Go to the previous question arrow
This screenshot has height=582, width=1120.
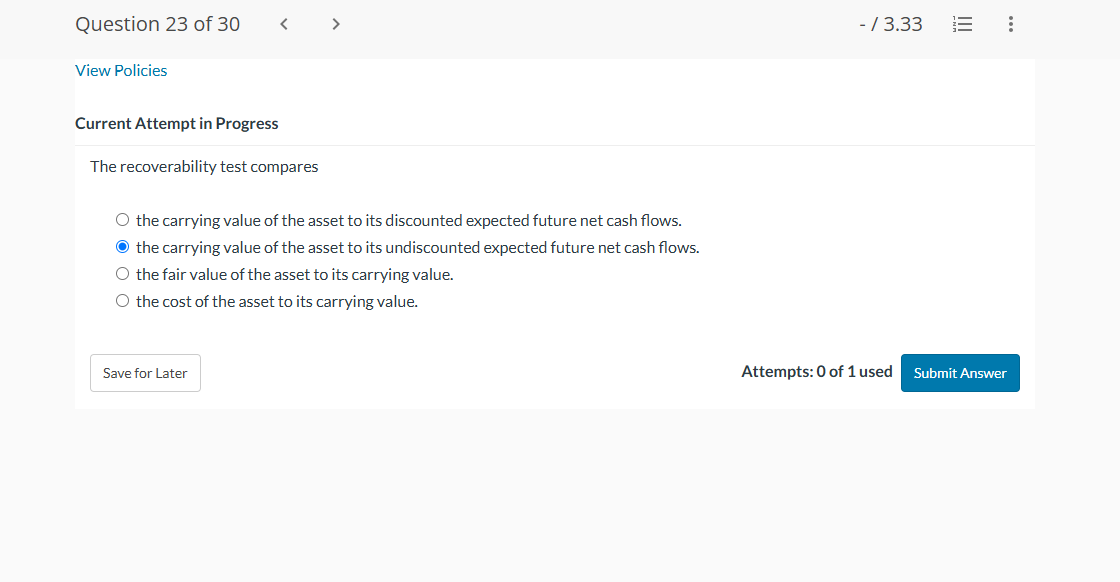click(x=284, y=24)
